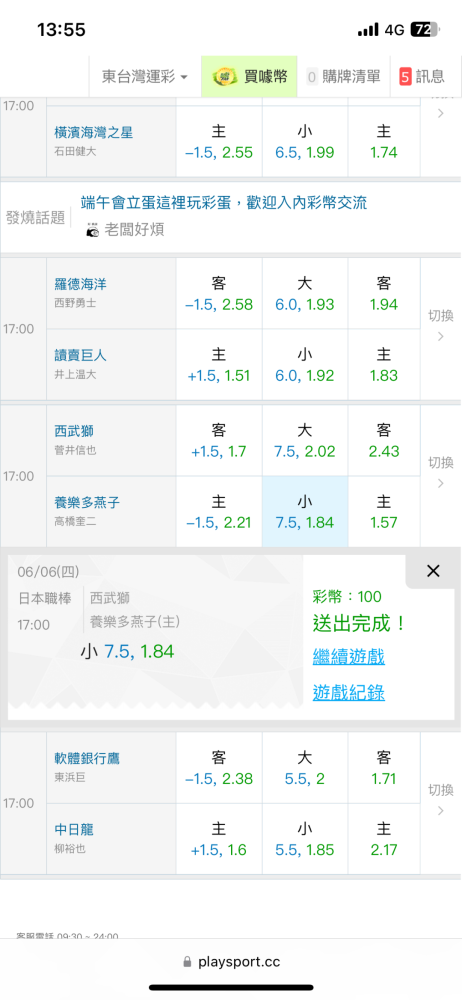The height and width of the screenshot is (1000, 462).
Task: Tap the 買噱幣 coin button
Action: pos(250,77)
